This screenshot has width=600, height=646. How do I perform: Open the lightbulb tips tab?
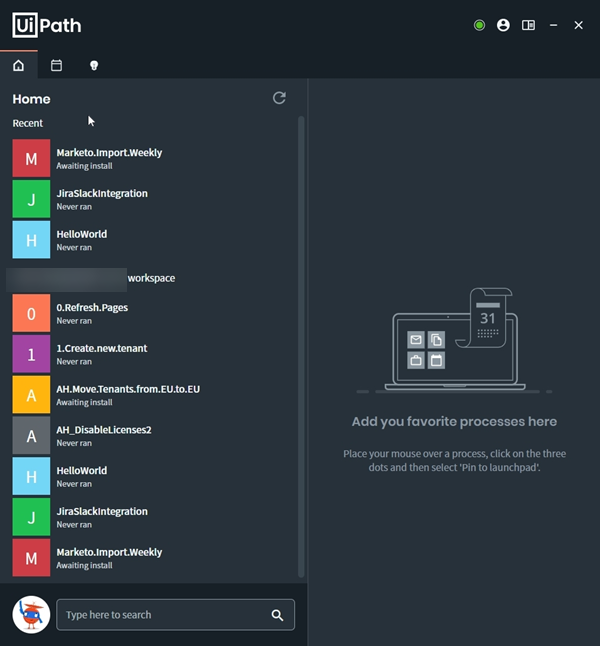coord(94,65)
